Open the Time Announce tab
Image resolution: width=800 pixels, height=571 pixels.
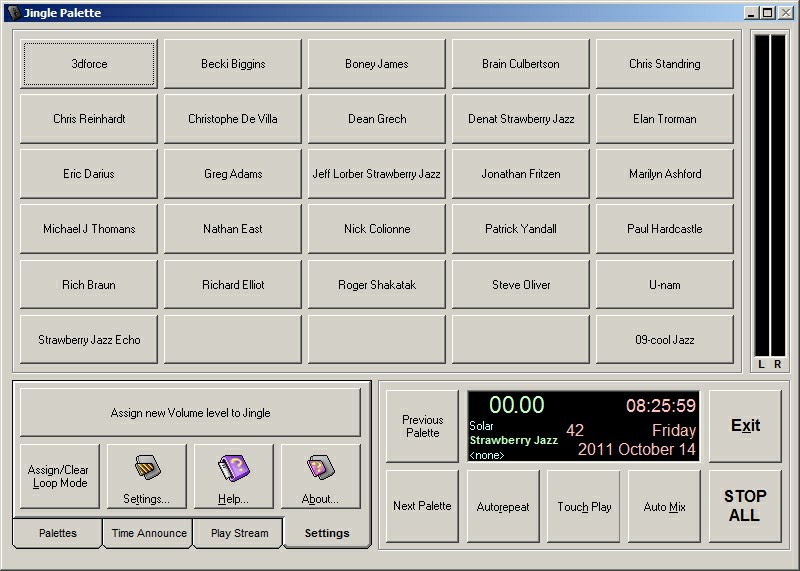point(149,533)
